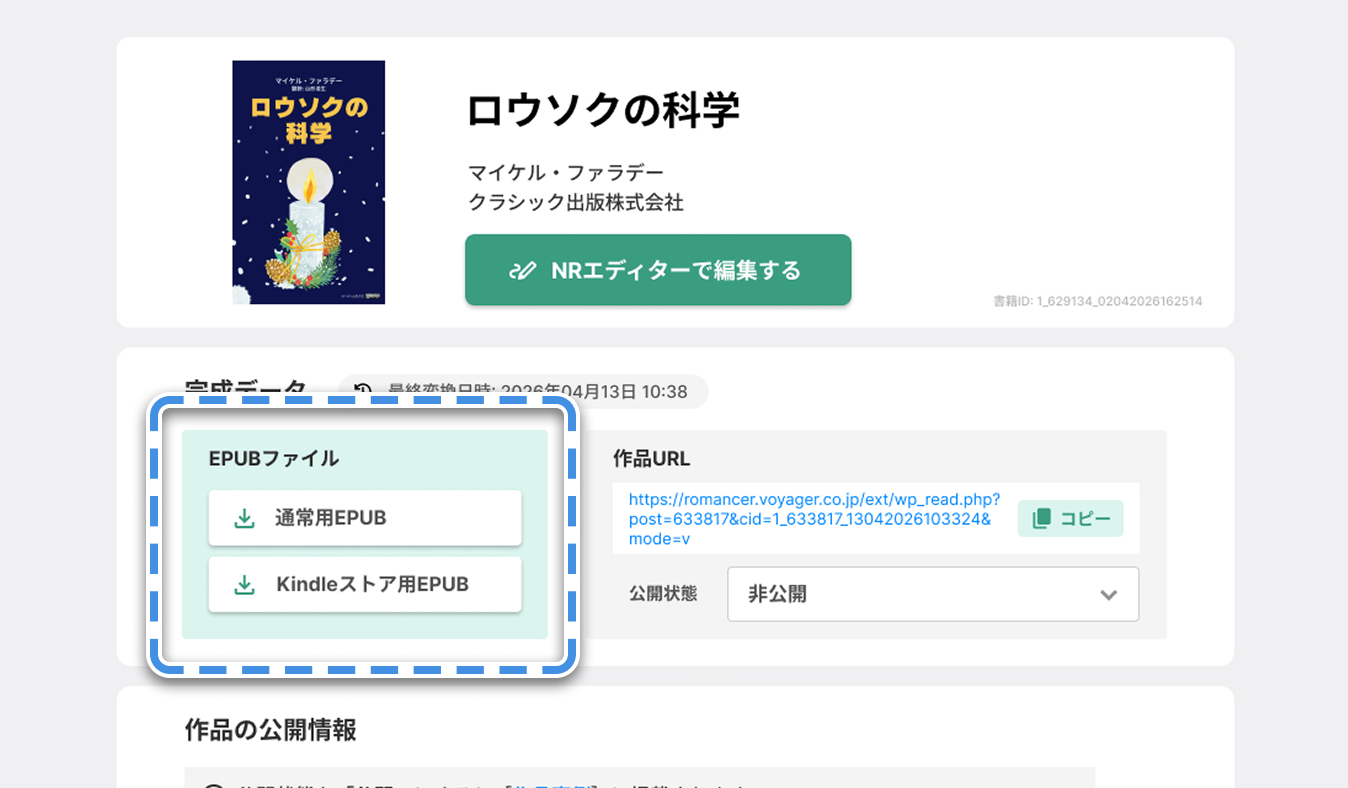This screenshot has width=1348, height=788.
Task: Select the ロウソクの科学 book cover thumbnail
Action: [309, 182]
